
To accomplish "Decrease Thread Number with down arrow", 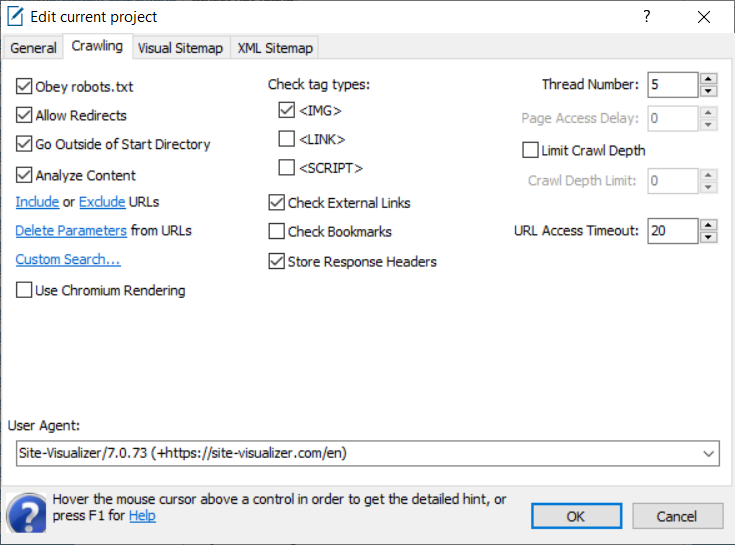I will [709, 91].
